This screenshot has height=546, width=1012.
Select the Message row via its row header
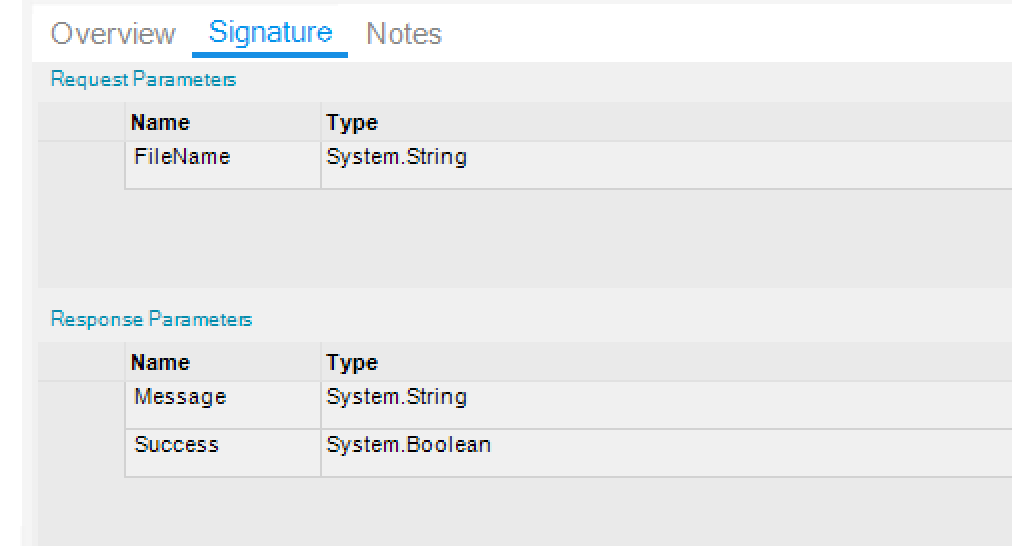(x=82, y=405)
